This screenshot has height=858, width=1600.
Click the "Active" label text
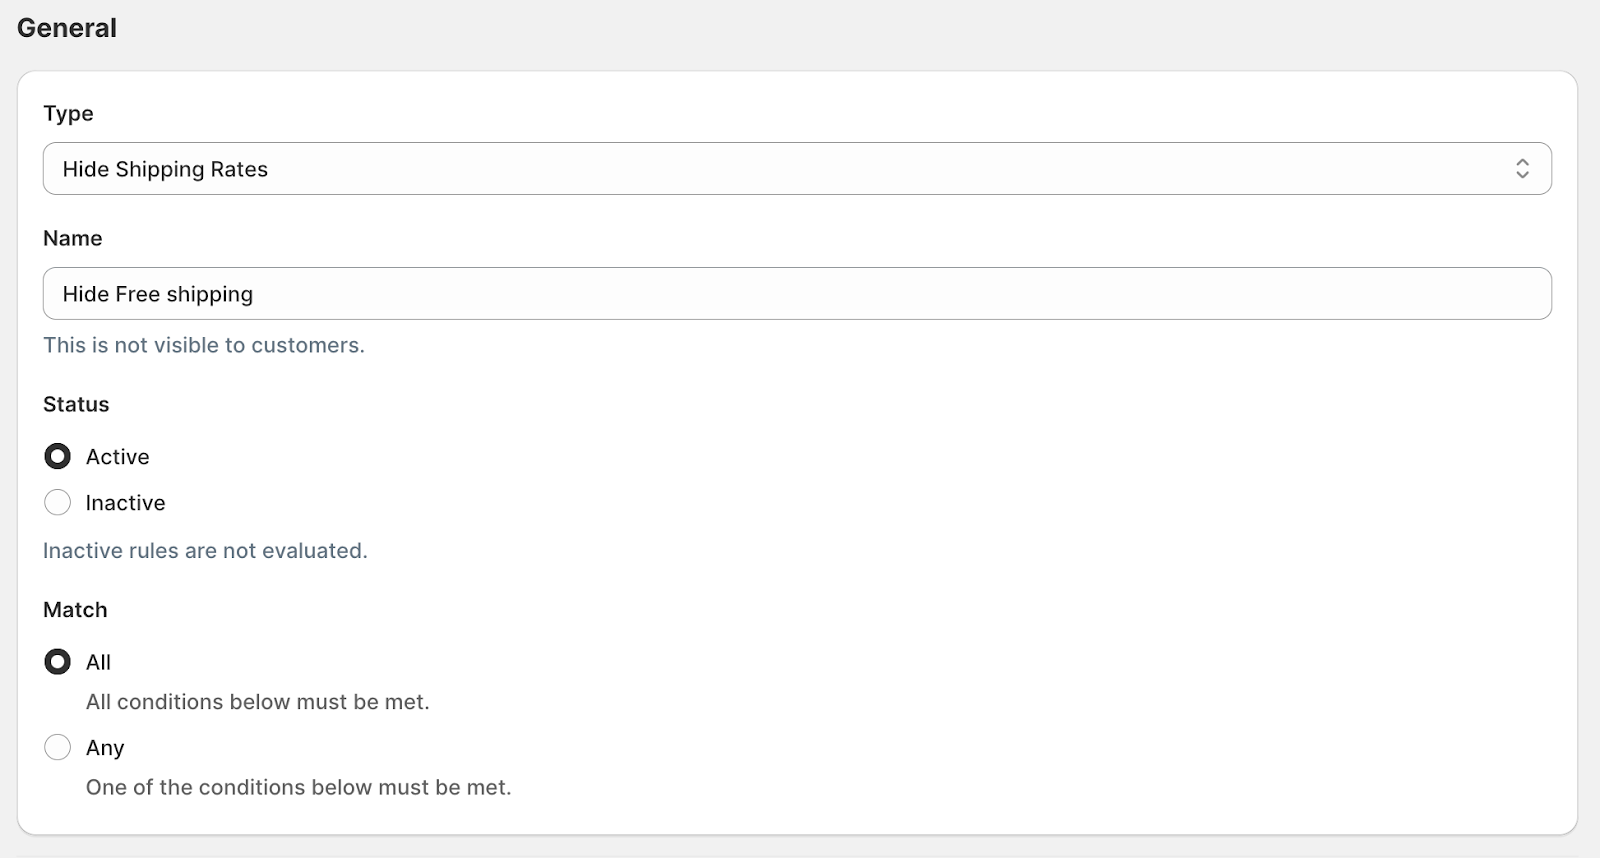click(117, 457)
